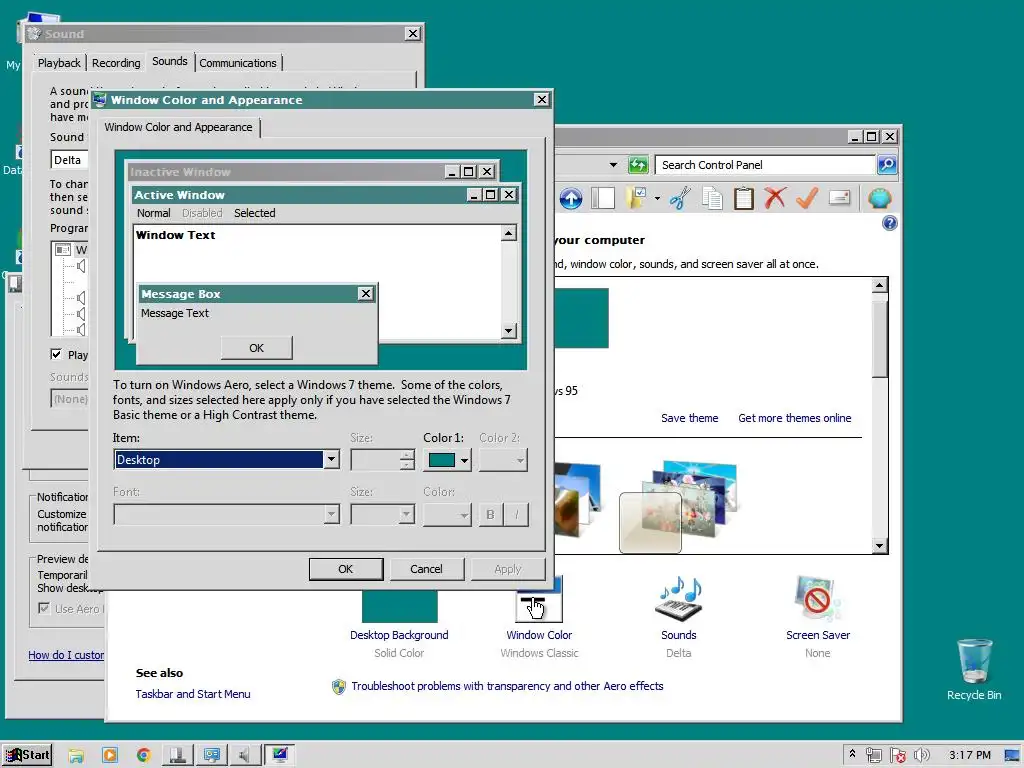
Task: Click the Selected menu in preview
Action: pos(255,213)
